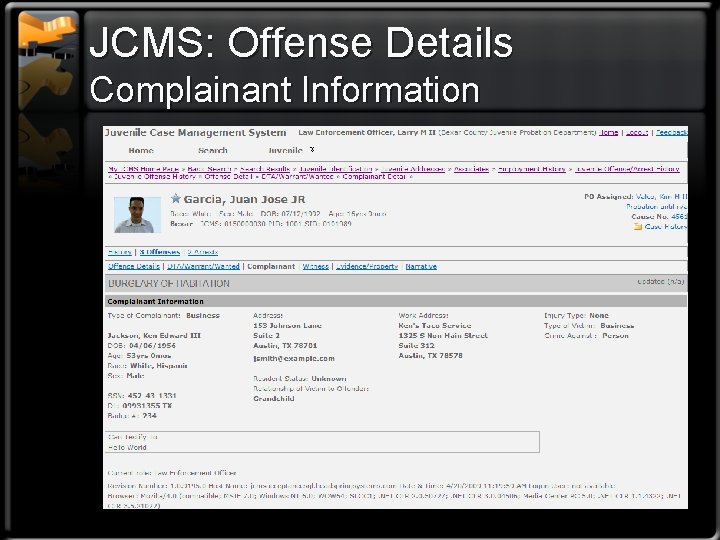Image resolution: width=720 pixels, height=540 pixels.
Task: Click the Crime Against Person value
Action: (x=615, y=336)
